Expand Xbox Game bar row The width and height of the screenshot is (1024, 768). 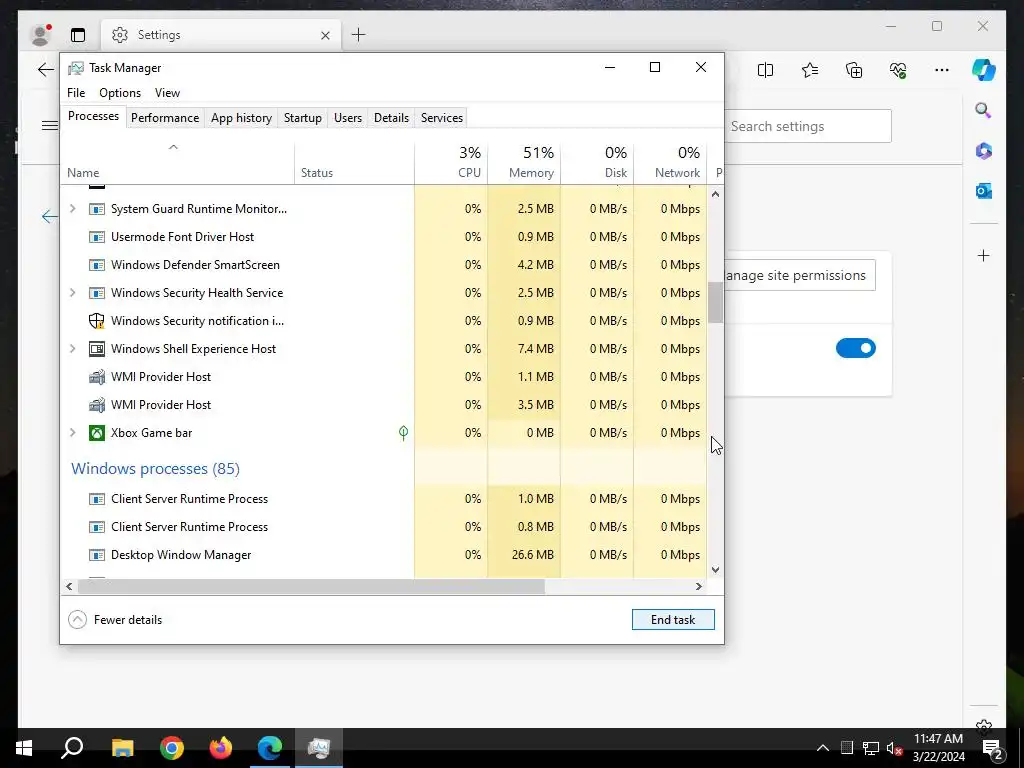coord(72,432)
